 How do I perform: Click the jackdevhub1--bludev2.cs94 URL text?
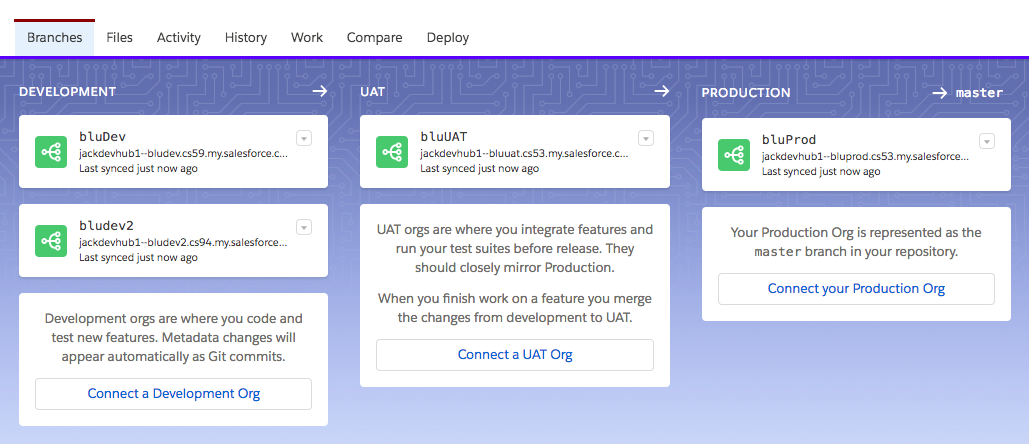(x=183, y=243)
